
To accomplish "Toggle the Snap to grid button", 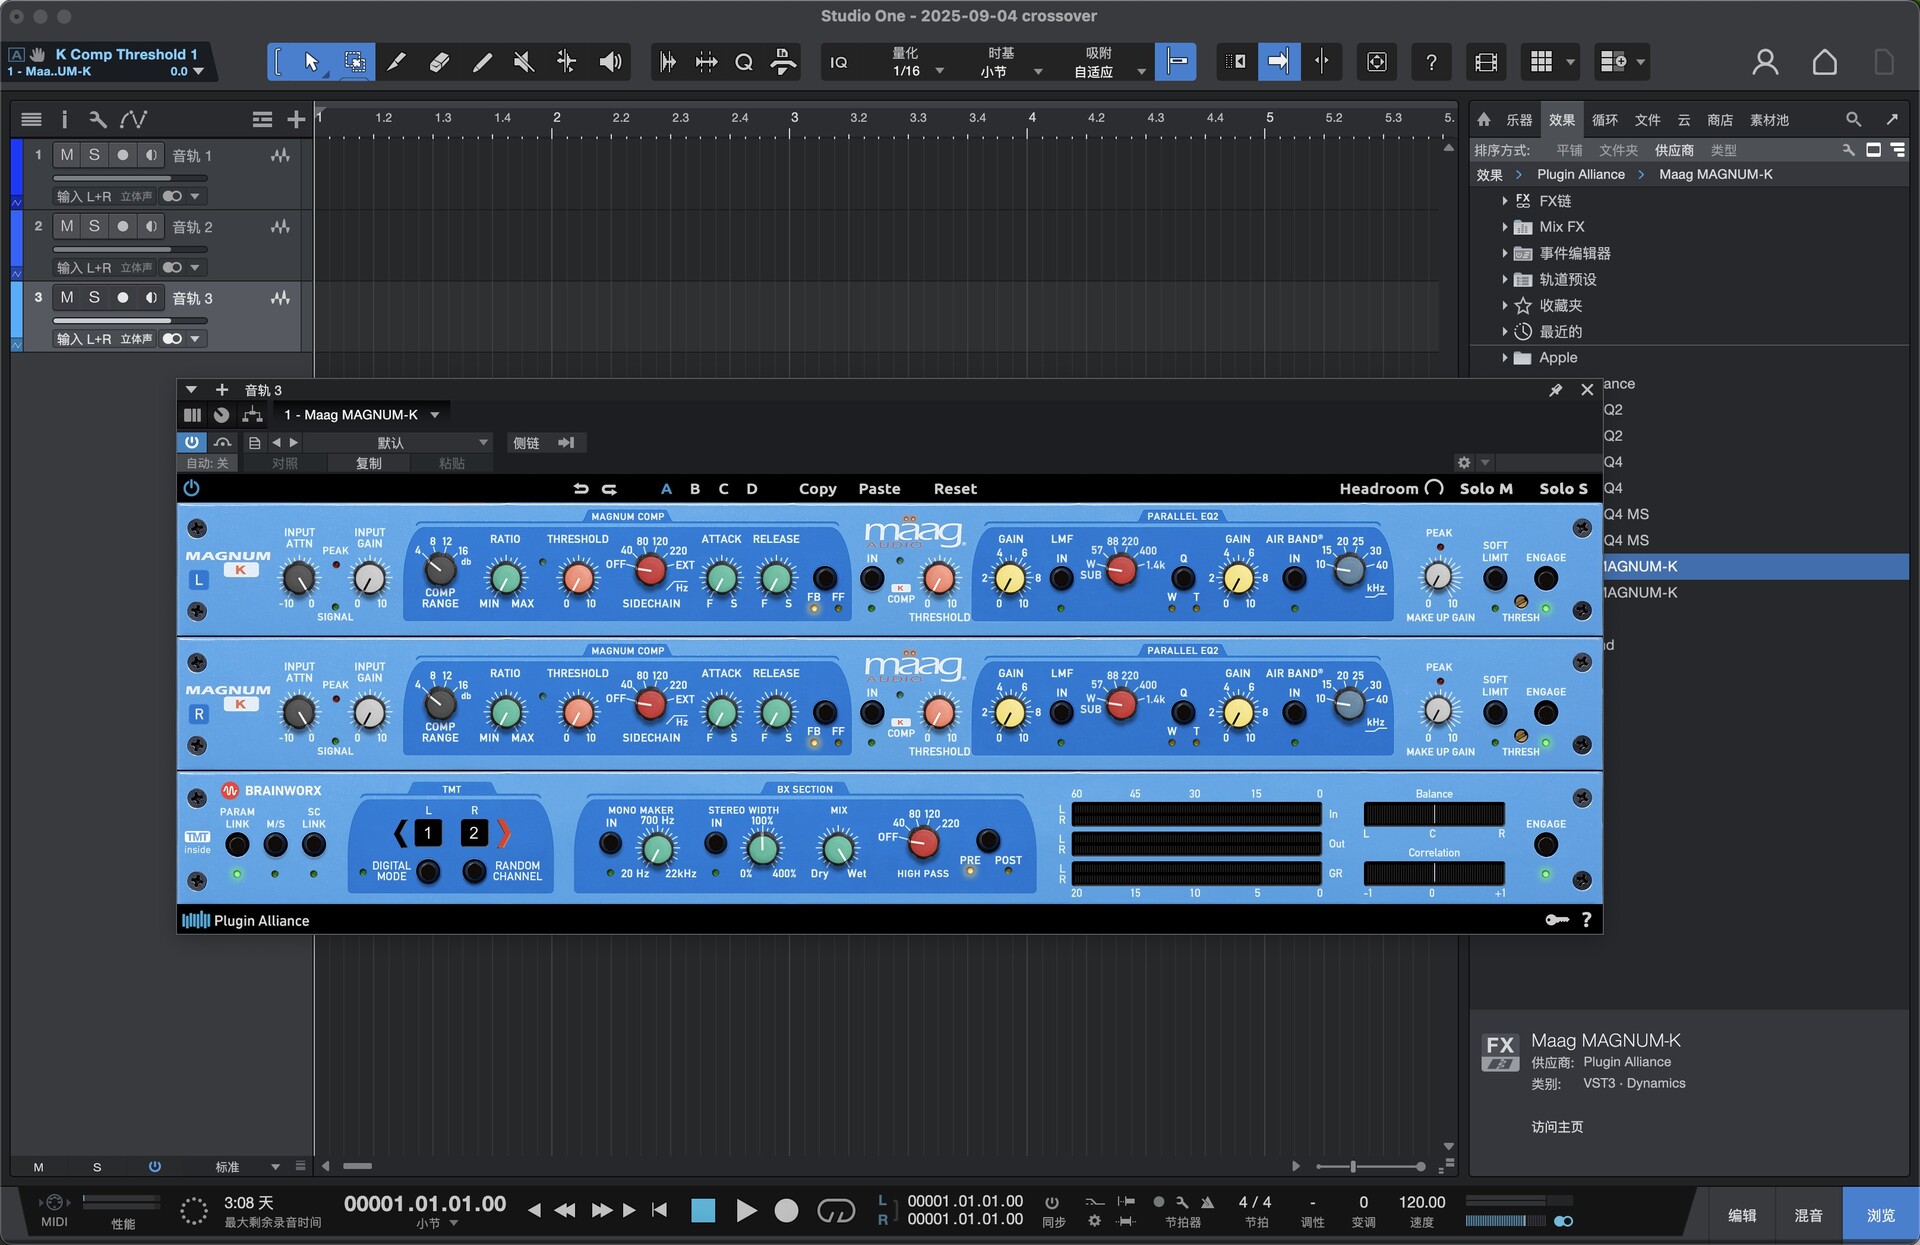I will click(1176, 62).
